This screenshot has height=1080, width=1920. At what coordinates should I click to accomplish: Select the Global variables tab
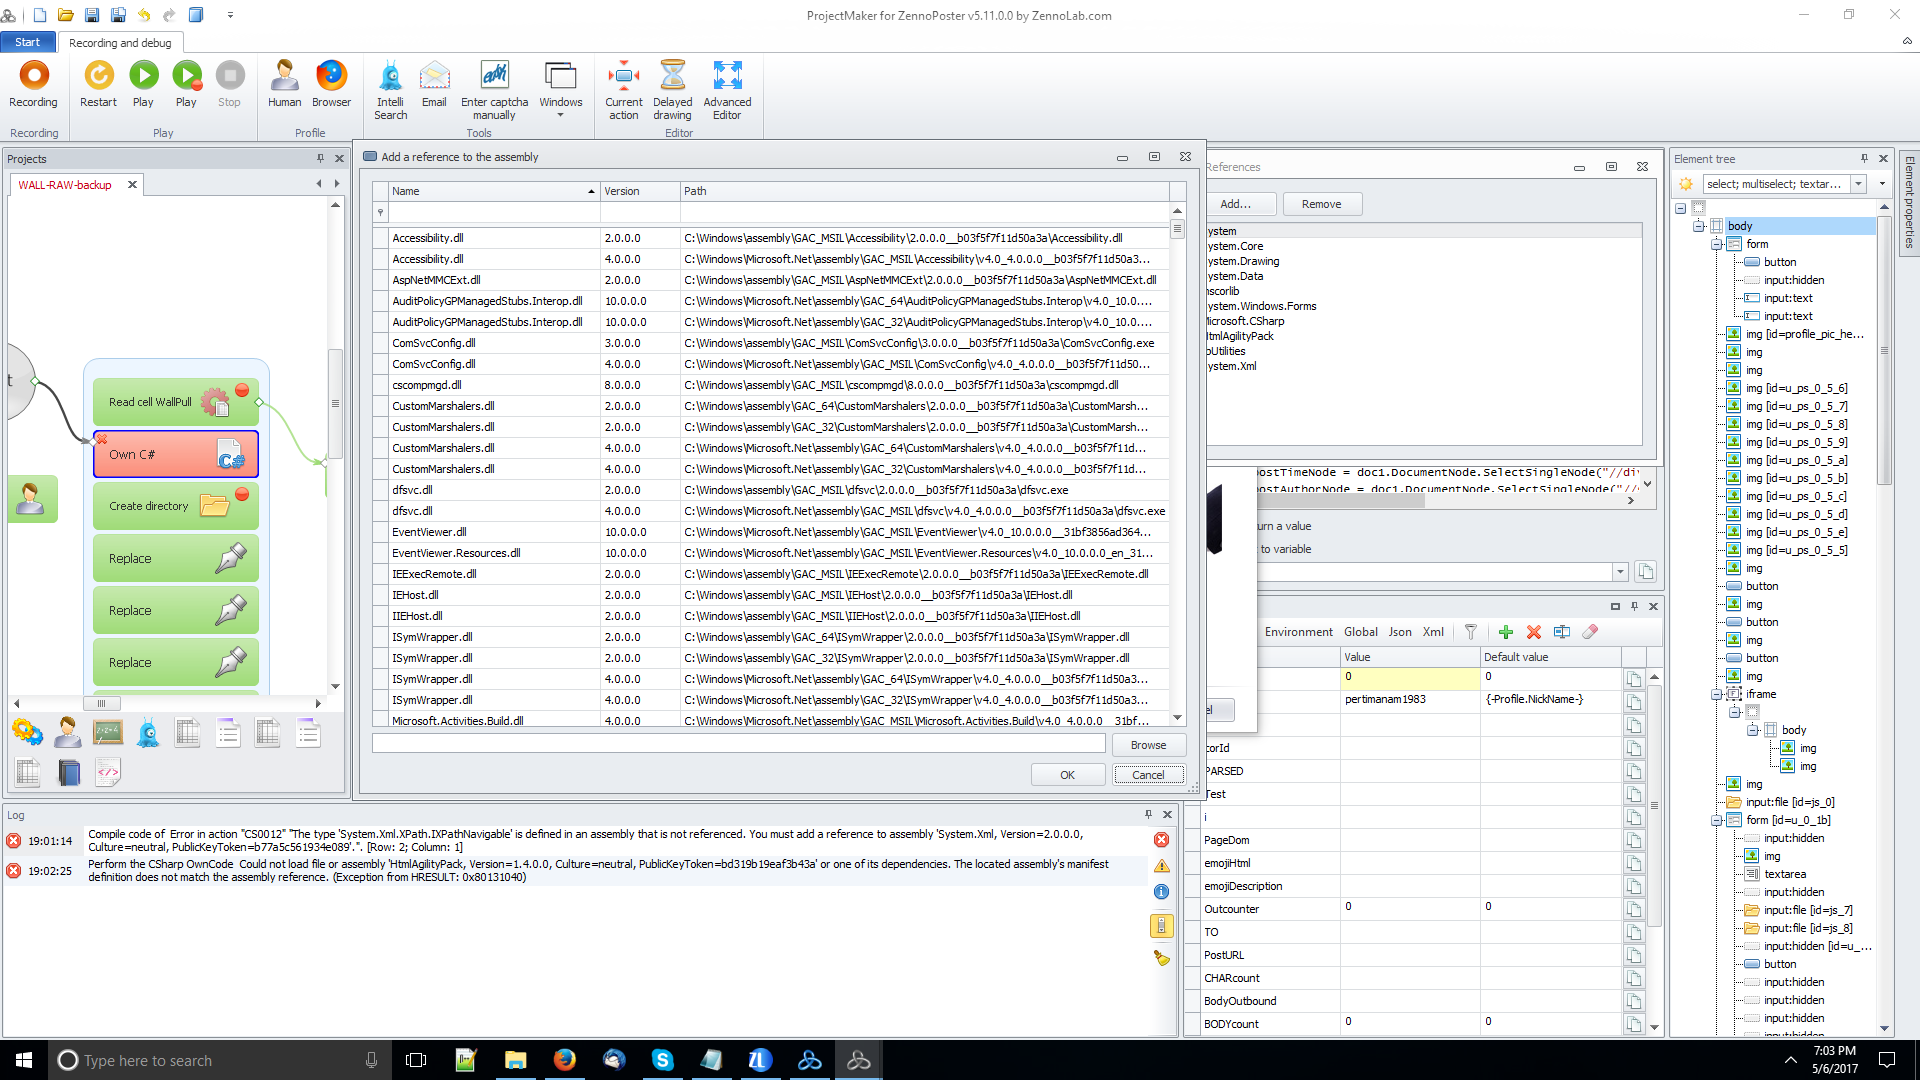coord(1360,632)
